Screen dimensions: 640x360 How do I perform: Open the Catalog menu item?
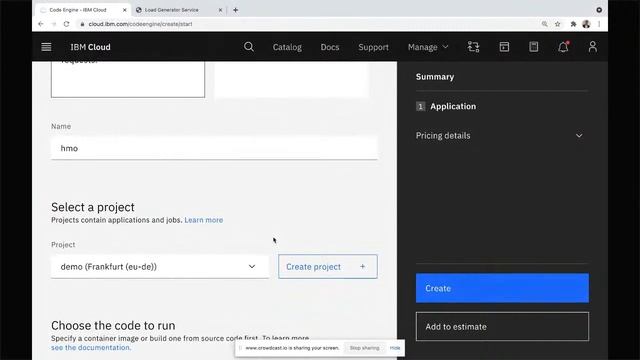click(287, 47)
